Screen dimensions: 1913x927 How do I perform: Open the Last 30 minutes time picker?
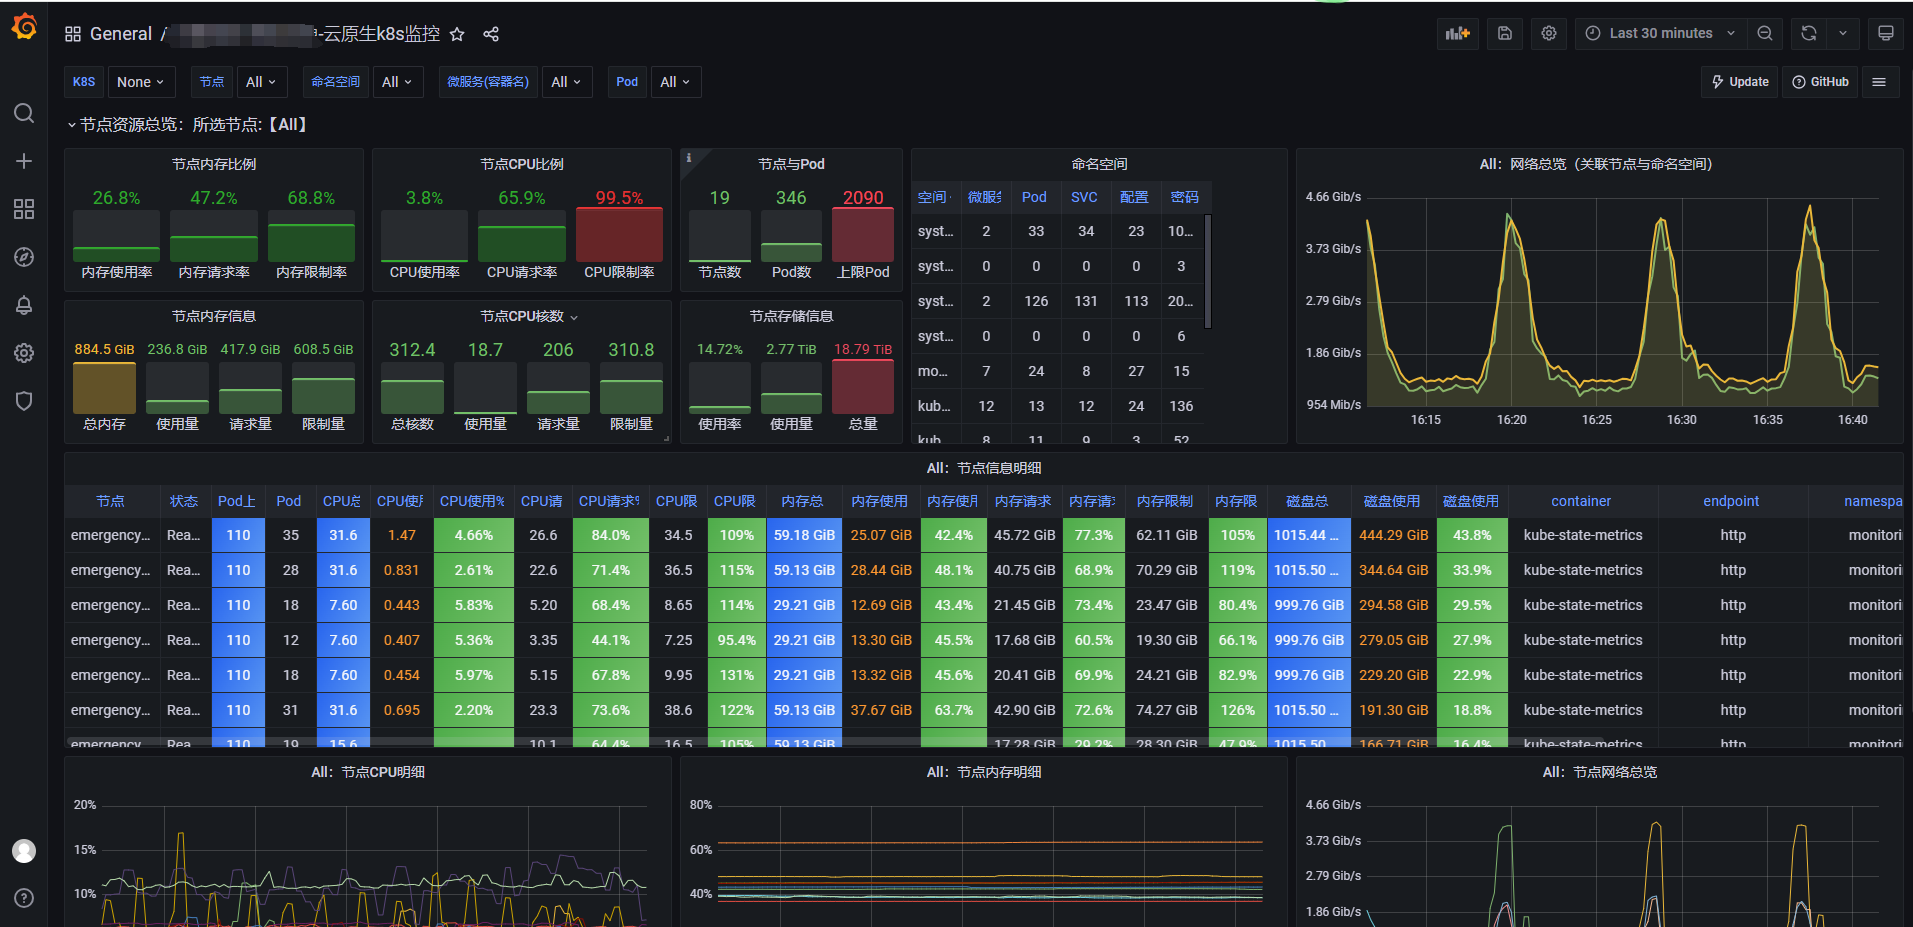(1661, 33)
